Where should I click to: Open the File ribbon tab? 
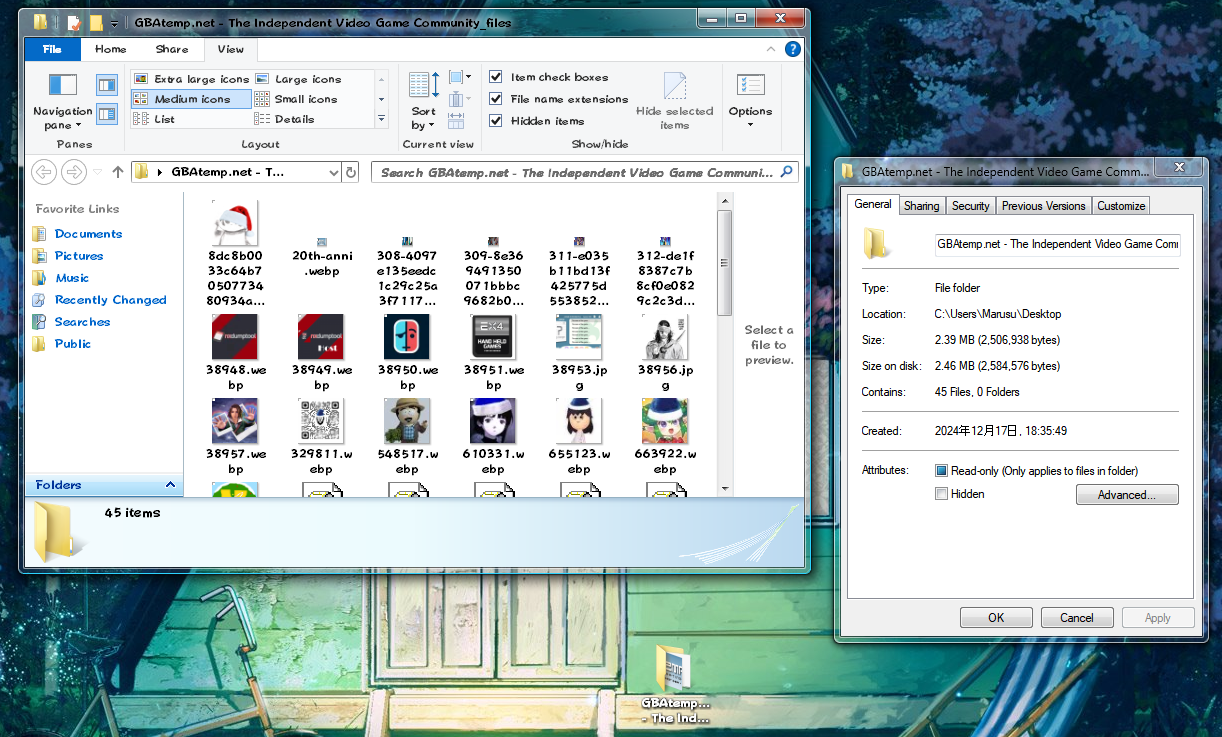click(52, 49)
